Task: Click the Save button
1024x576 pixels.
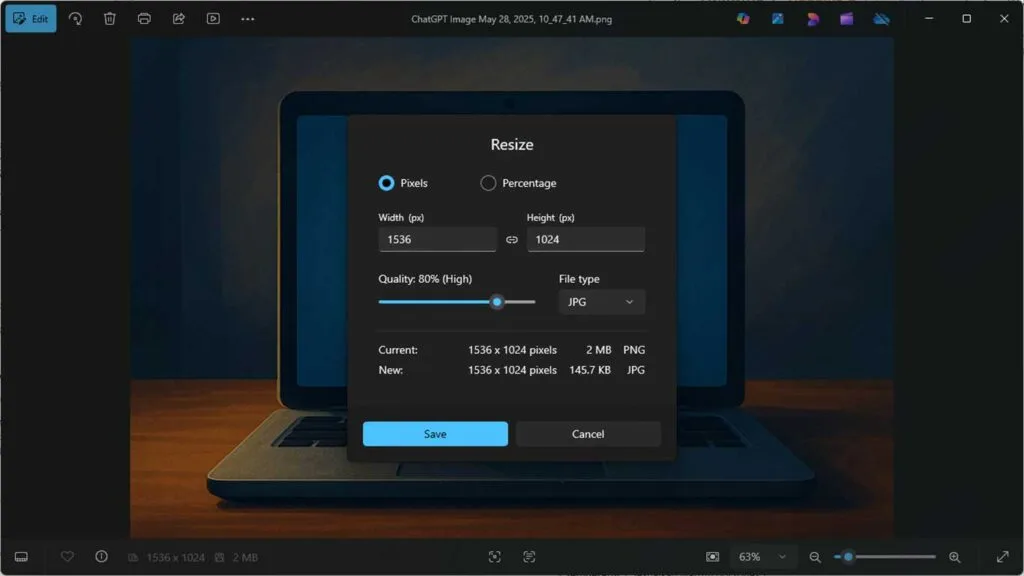Action: pos(435,434)
